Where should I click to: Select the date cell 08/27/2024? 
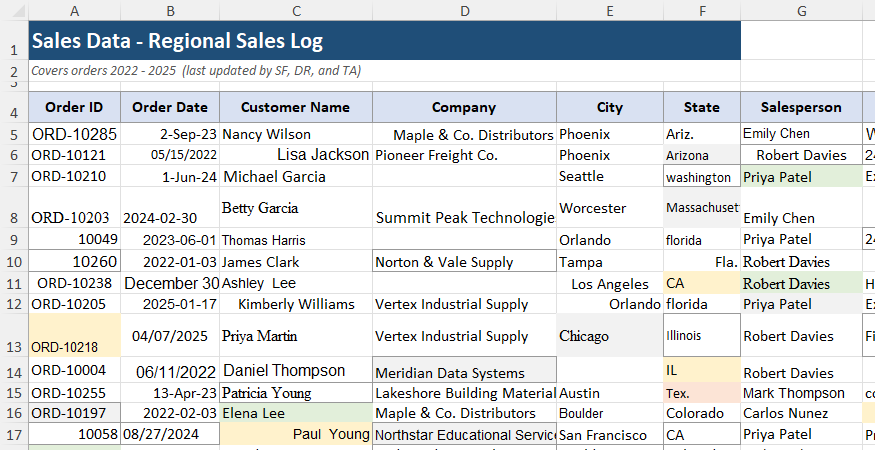coord(170,434)
